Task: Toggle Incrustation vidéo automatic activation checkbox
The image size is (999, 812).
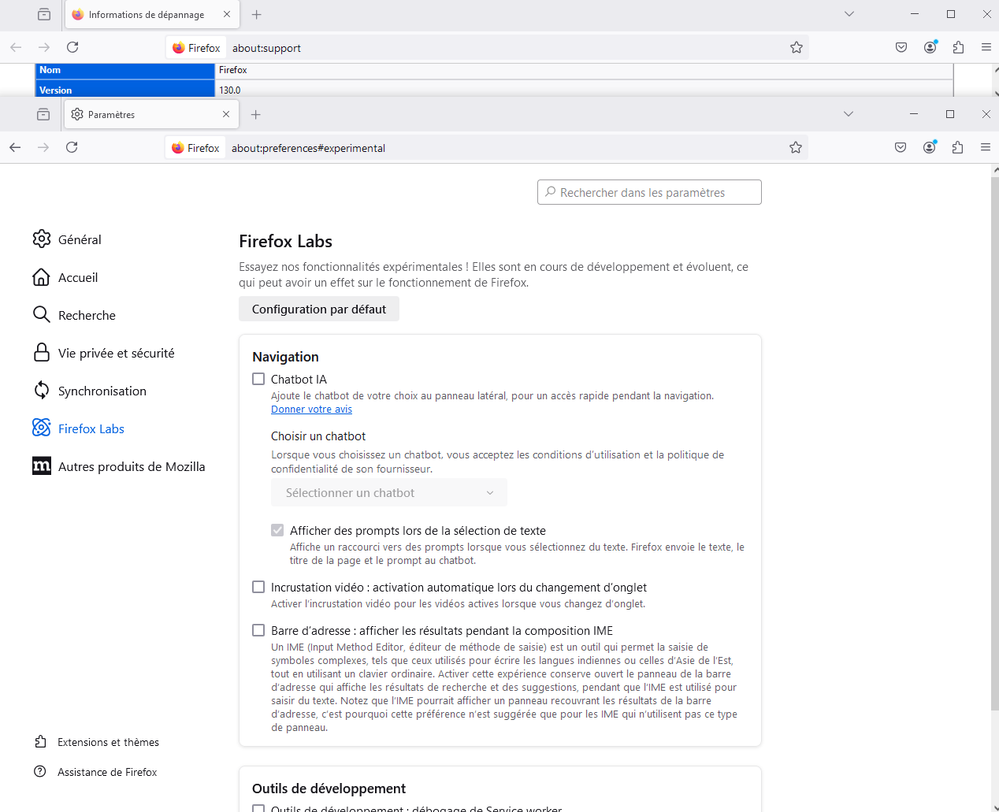Action: (259, 587)
